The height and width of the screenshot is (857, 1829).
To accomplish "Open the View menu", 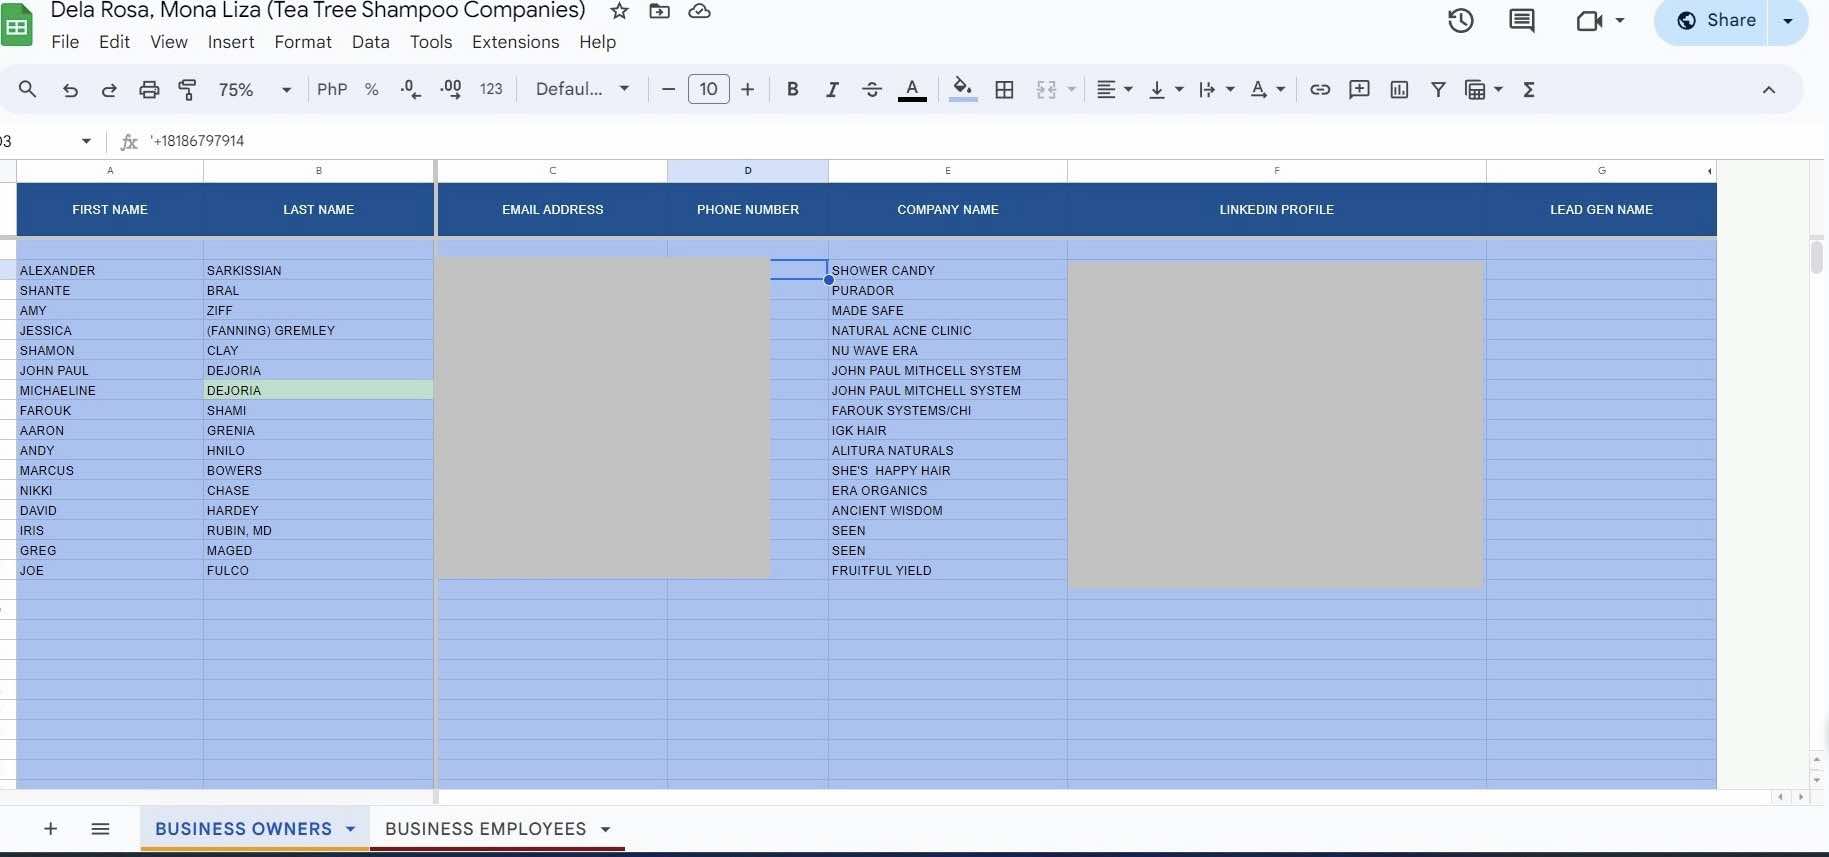I will (169, 42).
